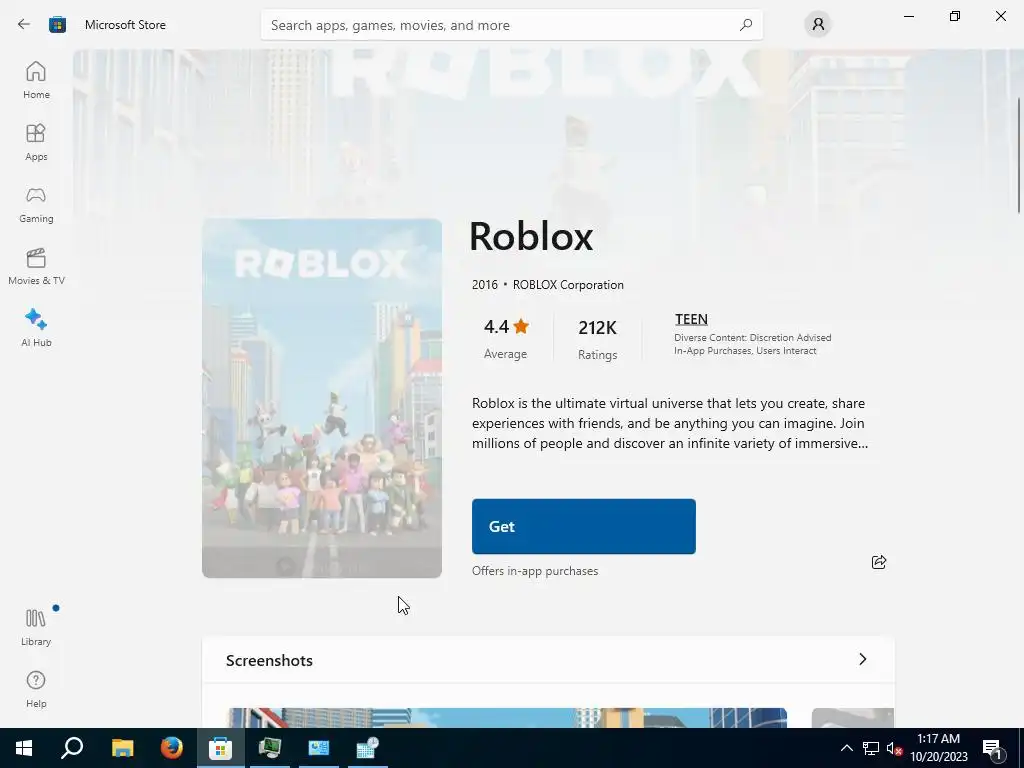Screen dimensions: 1024x768
Task: Open Library in sidebar
Action: (36, 627)
